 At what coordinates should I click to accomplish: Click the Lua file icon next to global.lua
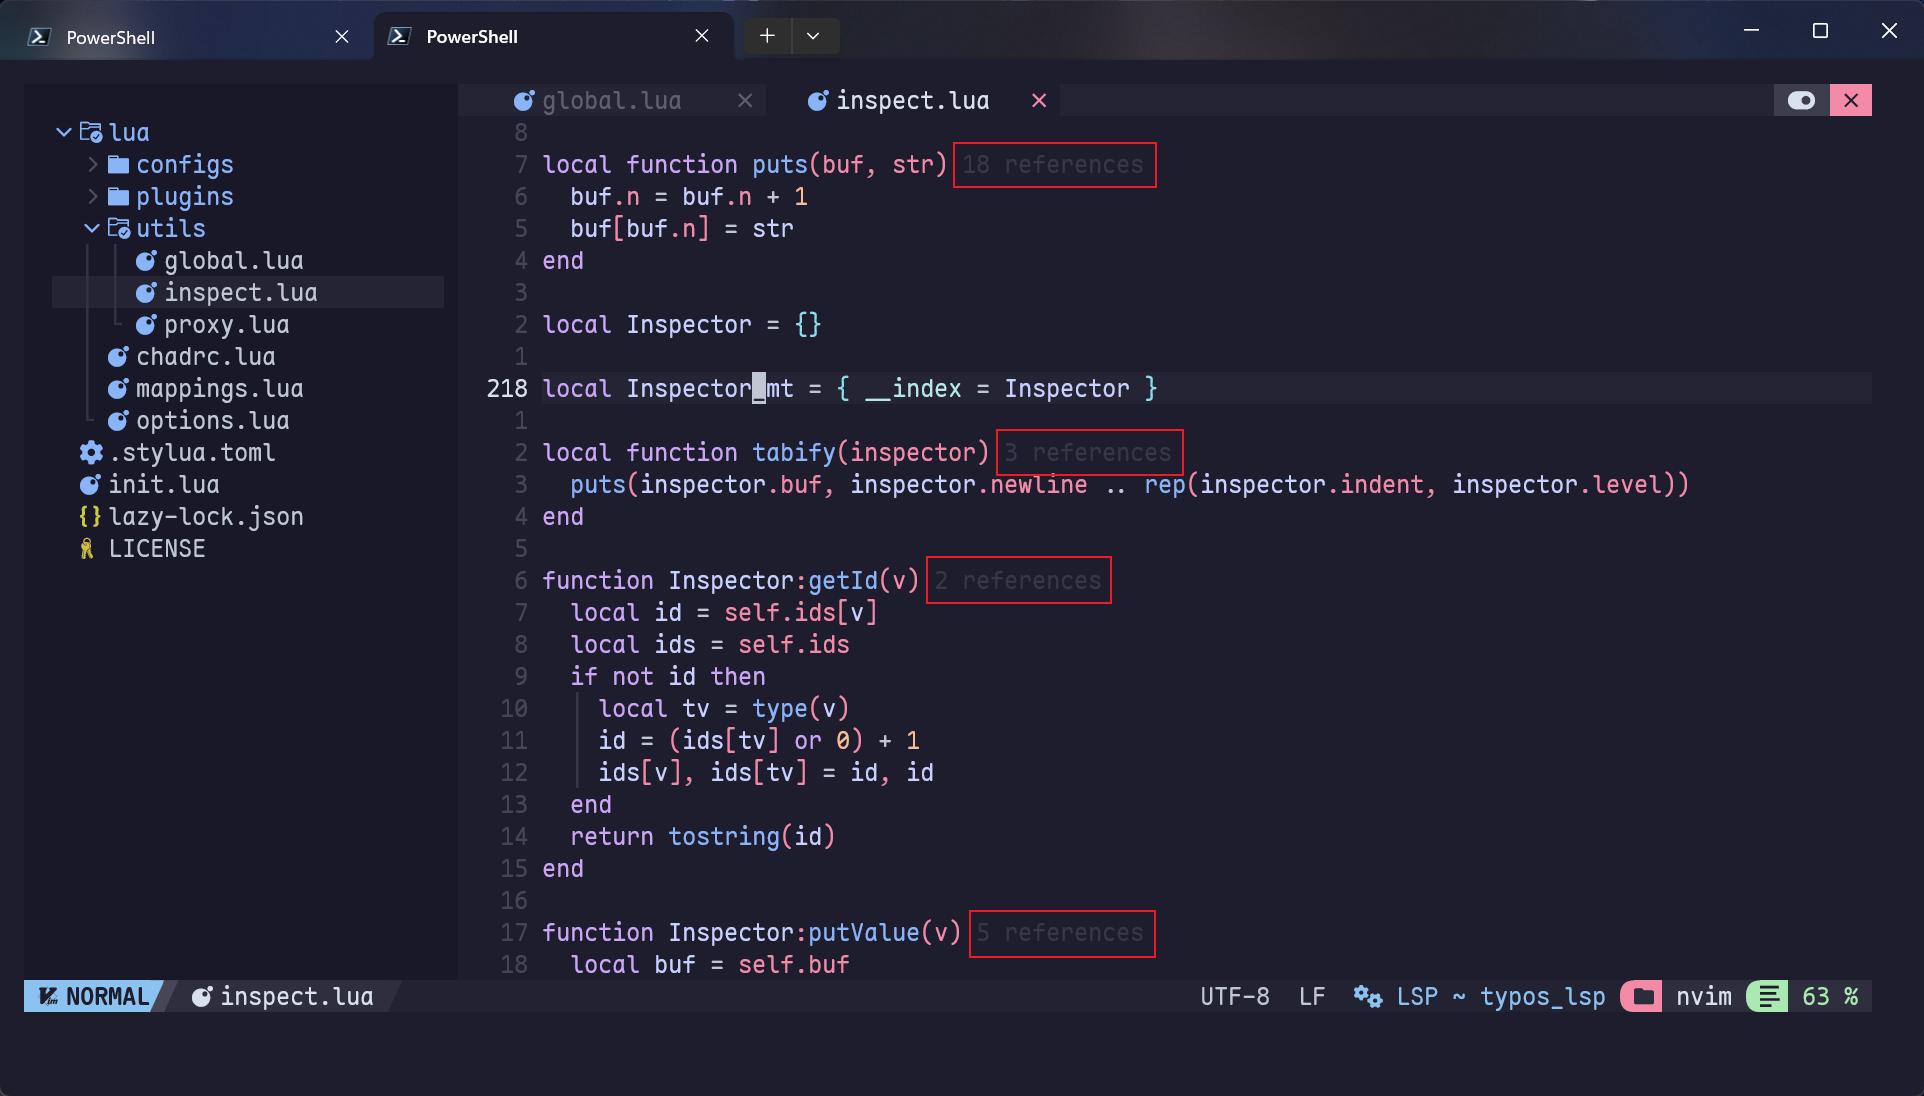(524, 100)
